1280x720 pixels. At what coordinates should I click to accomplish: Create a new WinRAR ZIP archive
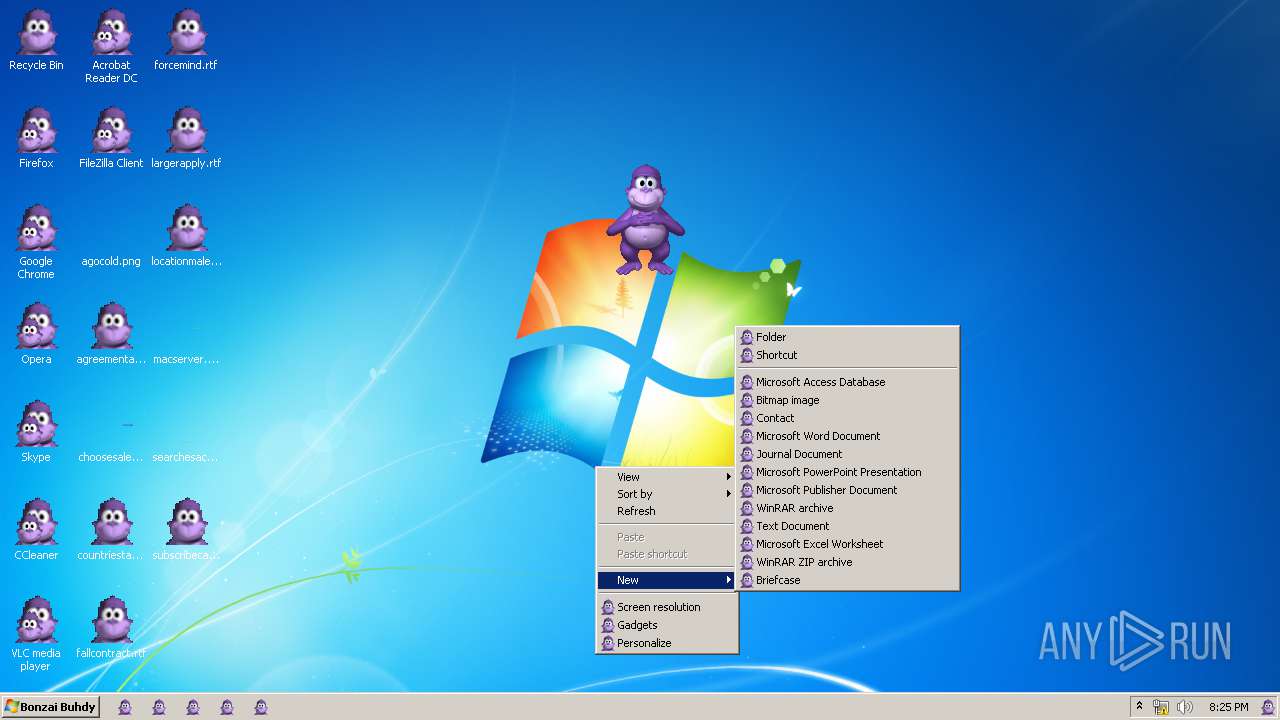coord(847,562)
